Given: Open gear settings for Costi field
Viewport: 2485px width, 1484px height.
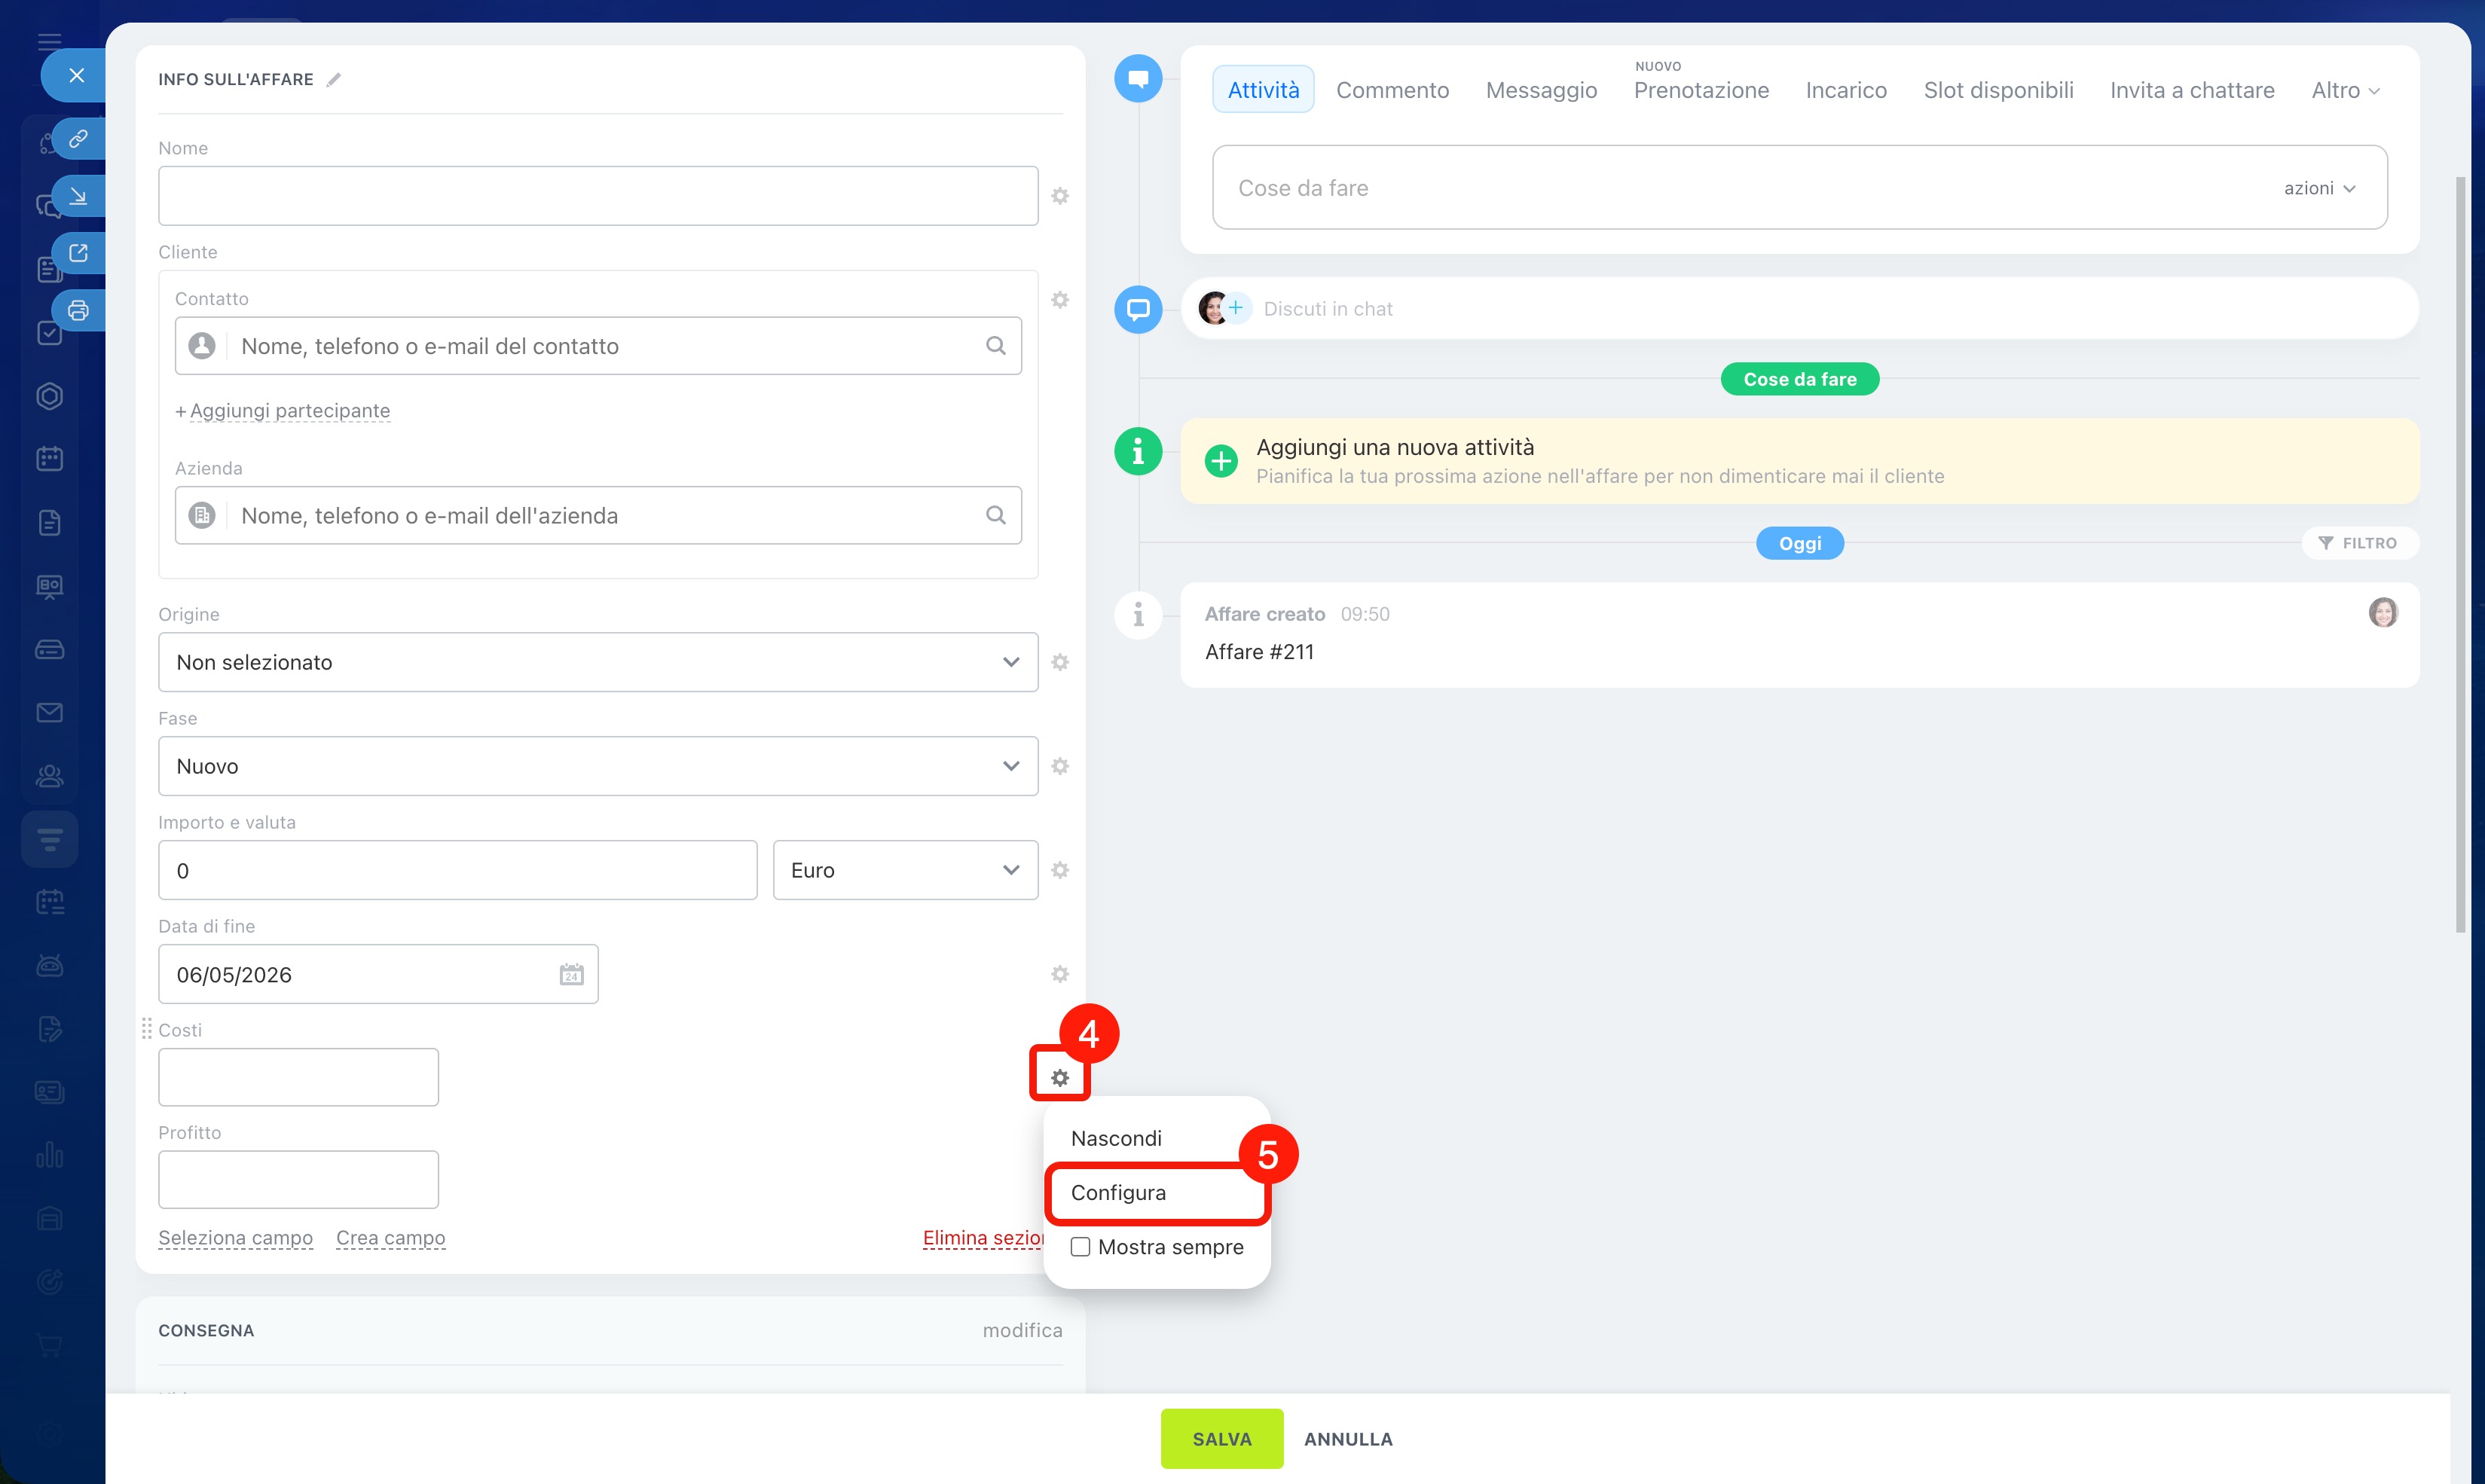Looking at the screenshot, I should pyautogui.click(x=1059, y=1077).
